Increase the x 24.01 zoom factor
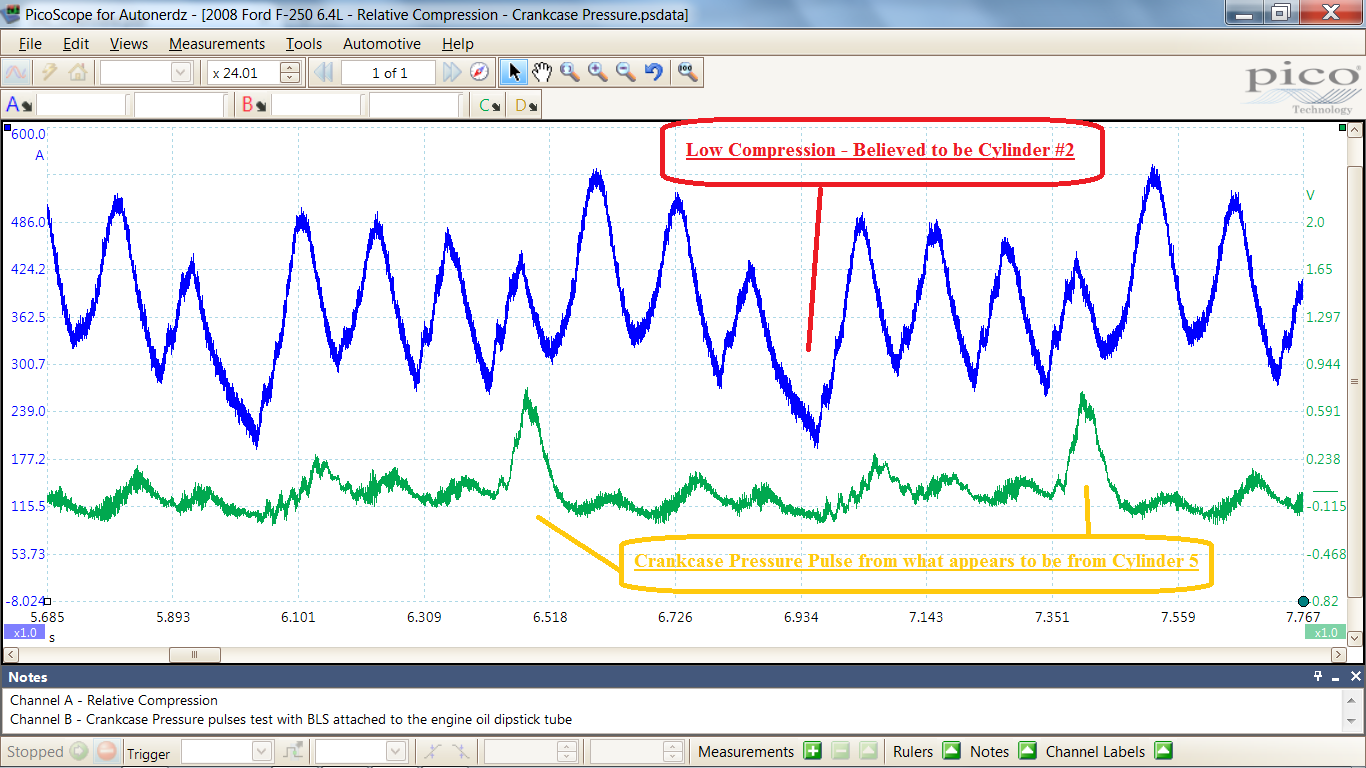Image resolution: width=1366 pixels, height=768 pixels. [x=290, y=67]
